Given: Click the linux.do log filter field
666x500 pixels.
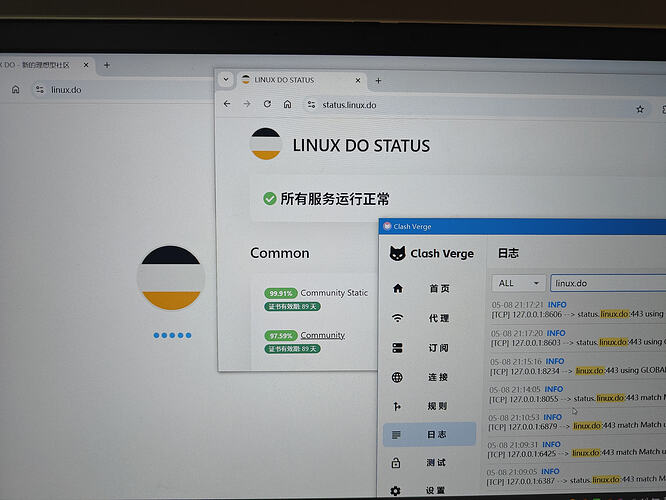Looking at the screenshot, I should pyautogui.click(x=608, y=283).
